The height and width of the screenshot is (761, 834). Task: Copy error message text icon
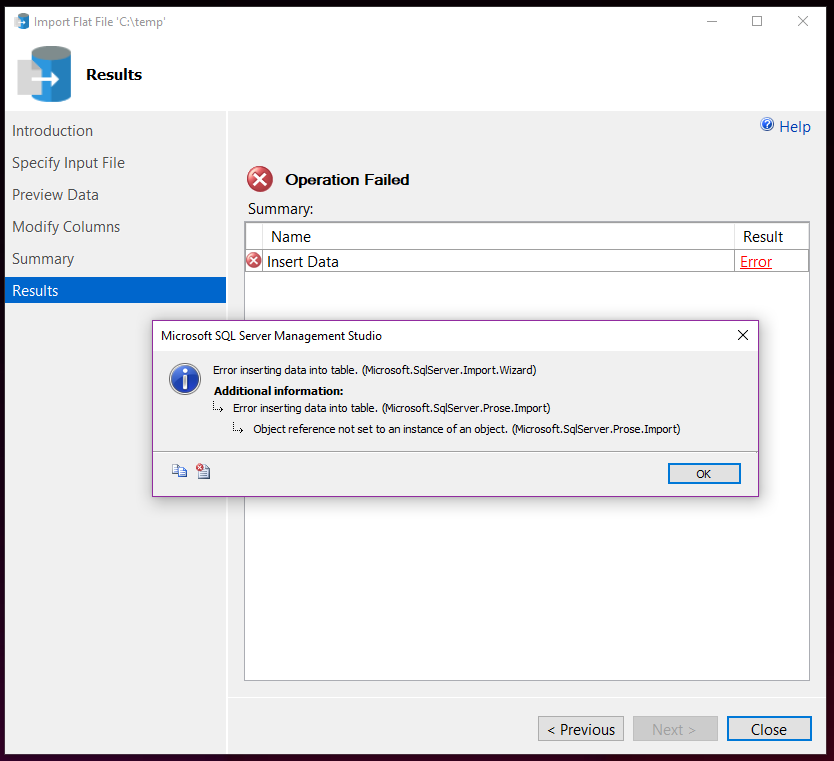point(179,471)
